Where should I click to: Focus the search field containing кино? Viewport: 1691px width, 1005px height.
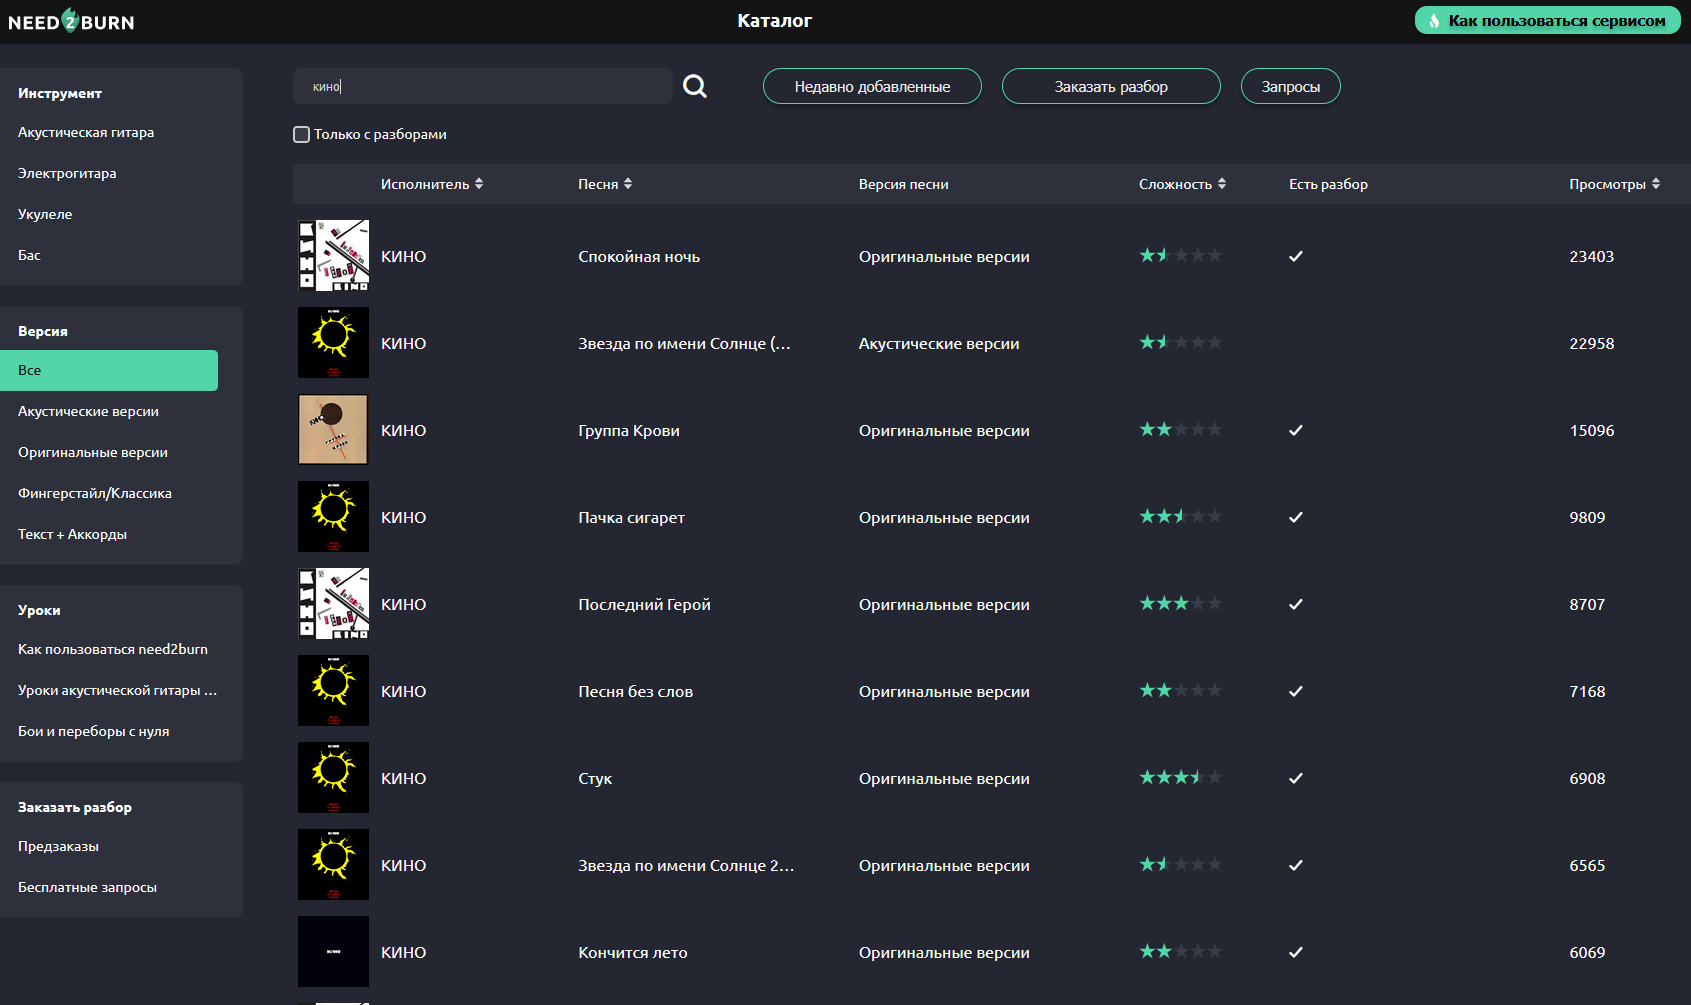tap(483, 86)
